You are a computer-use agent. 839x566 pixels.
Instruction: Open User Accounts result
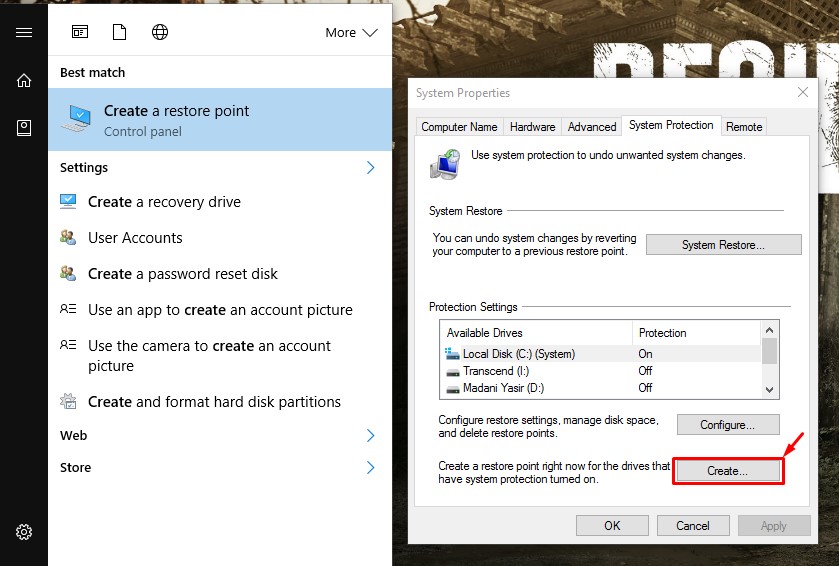point(220,238)
